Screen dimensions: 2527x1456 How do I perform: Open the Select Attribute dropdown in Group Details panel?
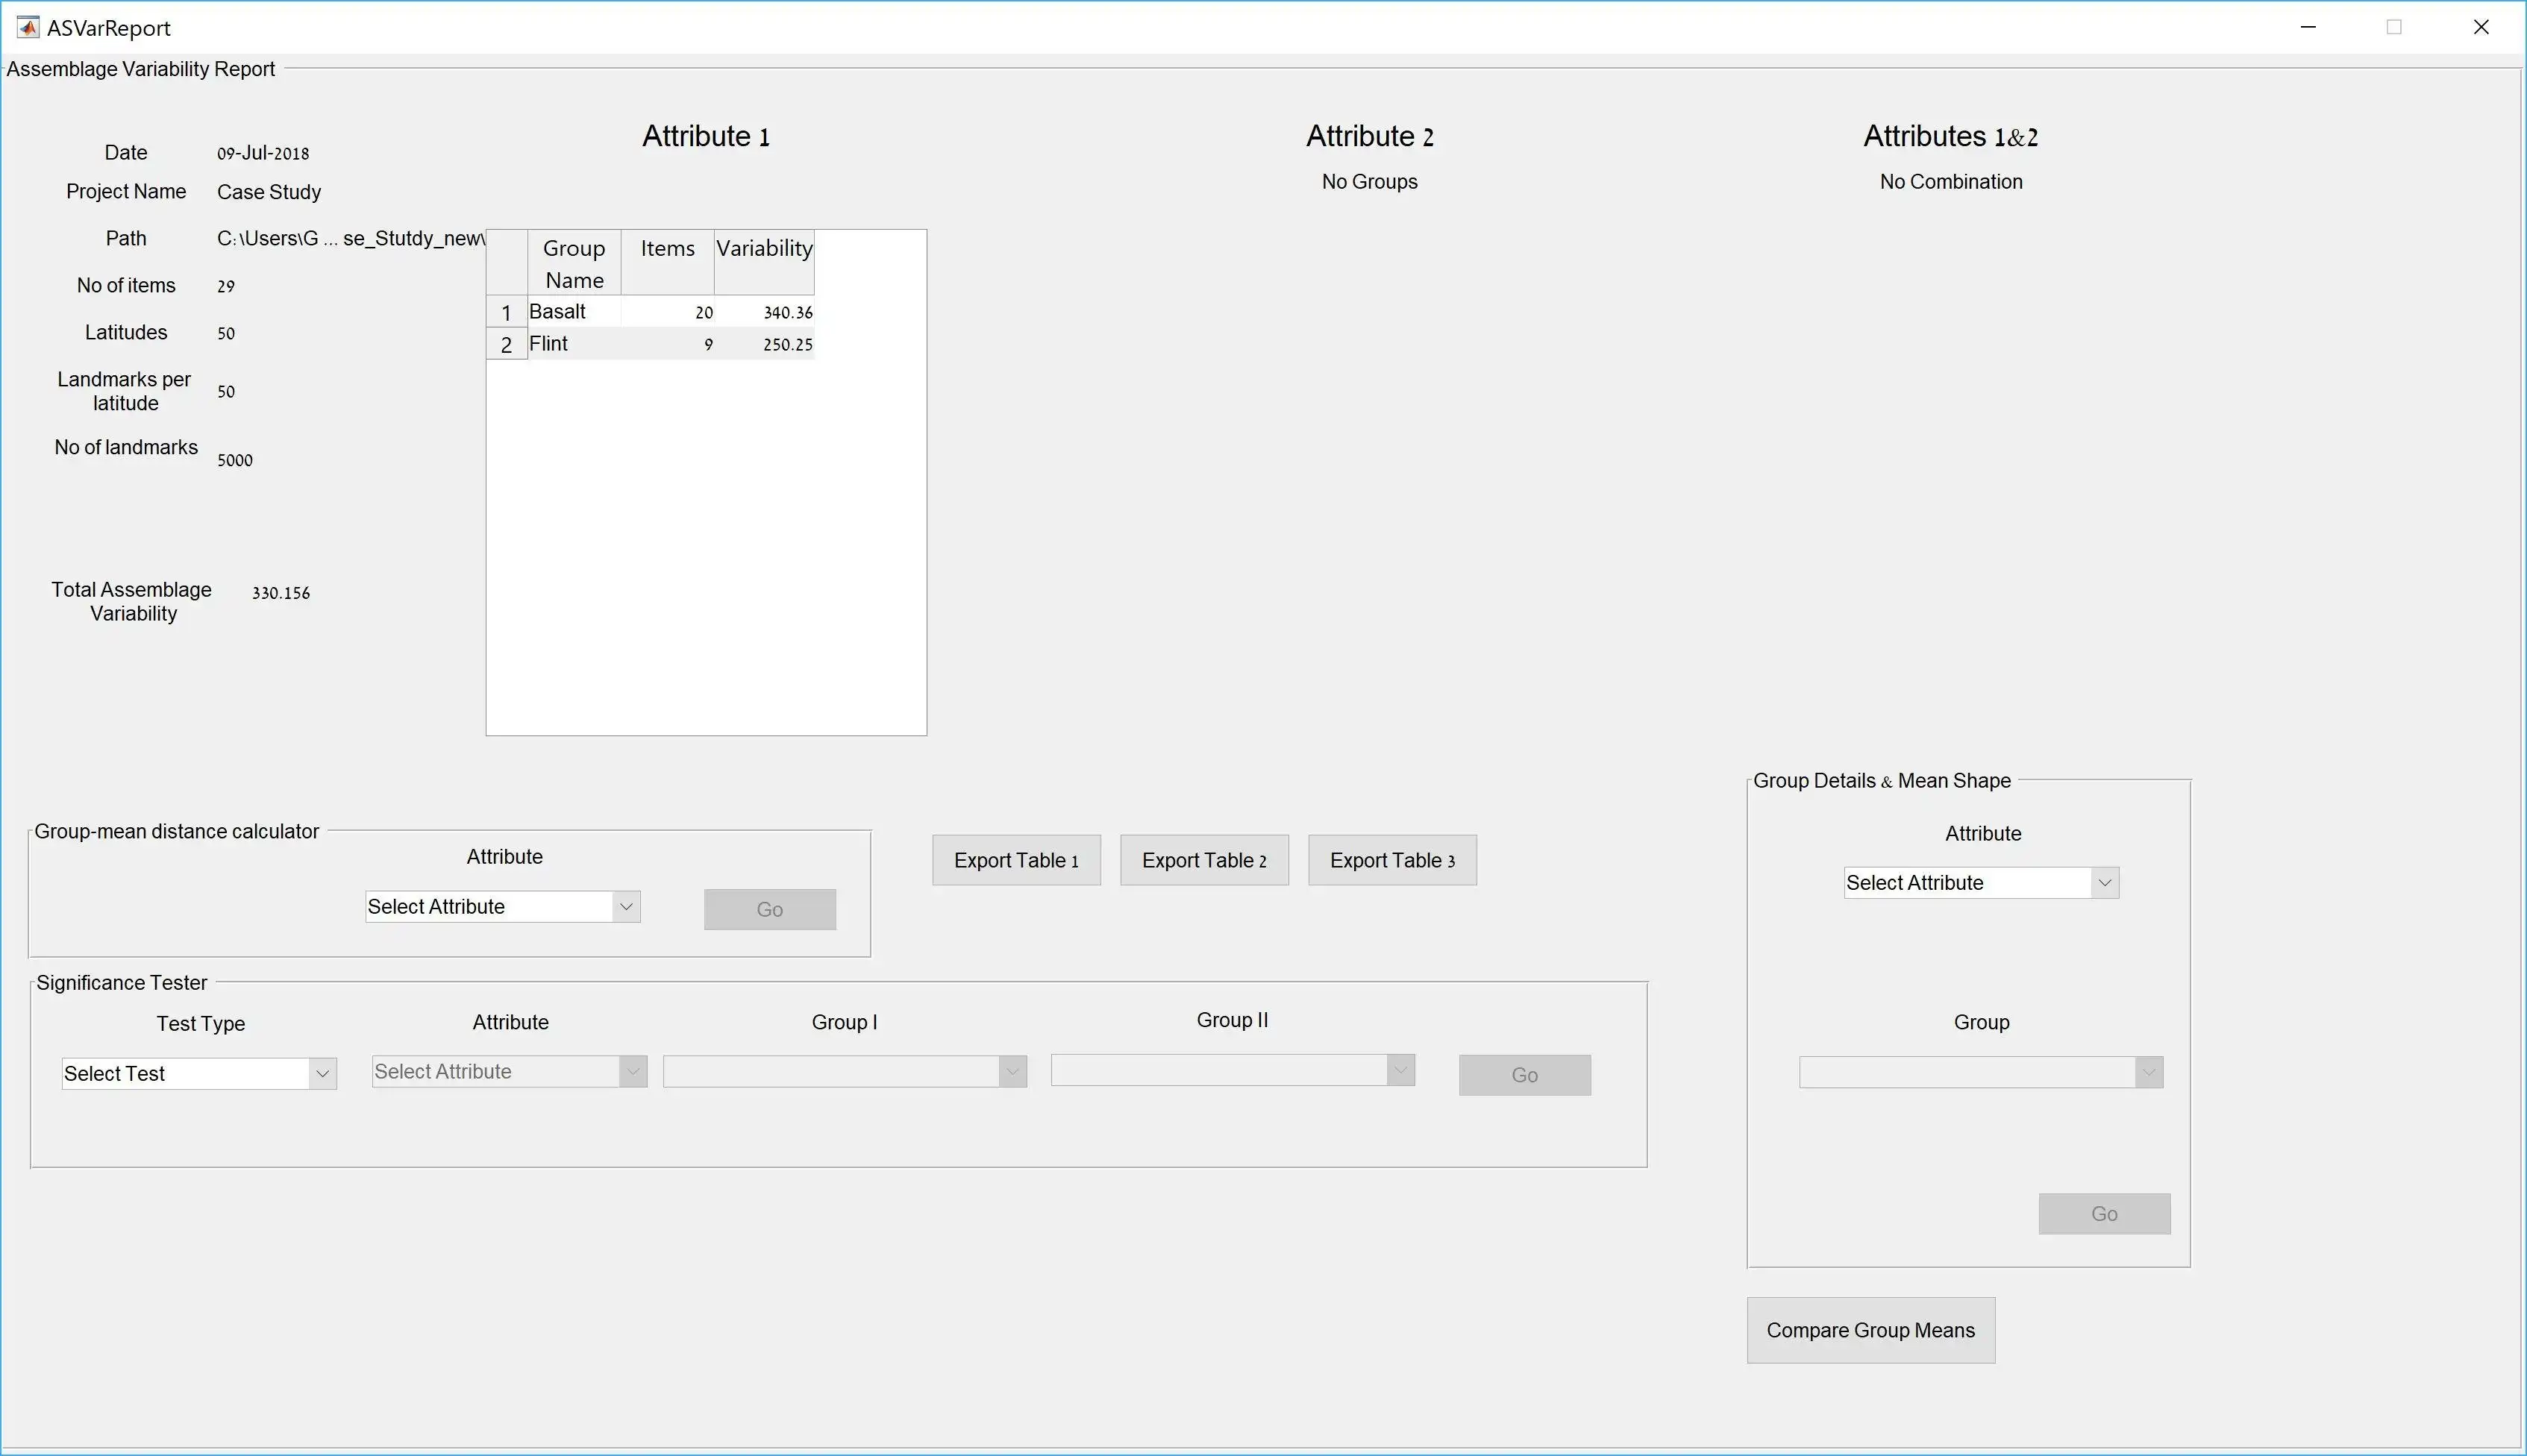(x=1979, y=882)
